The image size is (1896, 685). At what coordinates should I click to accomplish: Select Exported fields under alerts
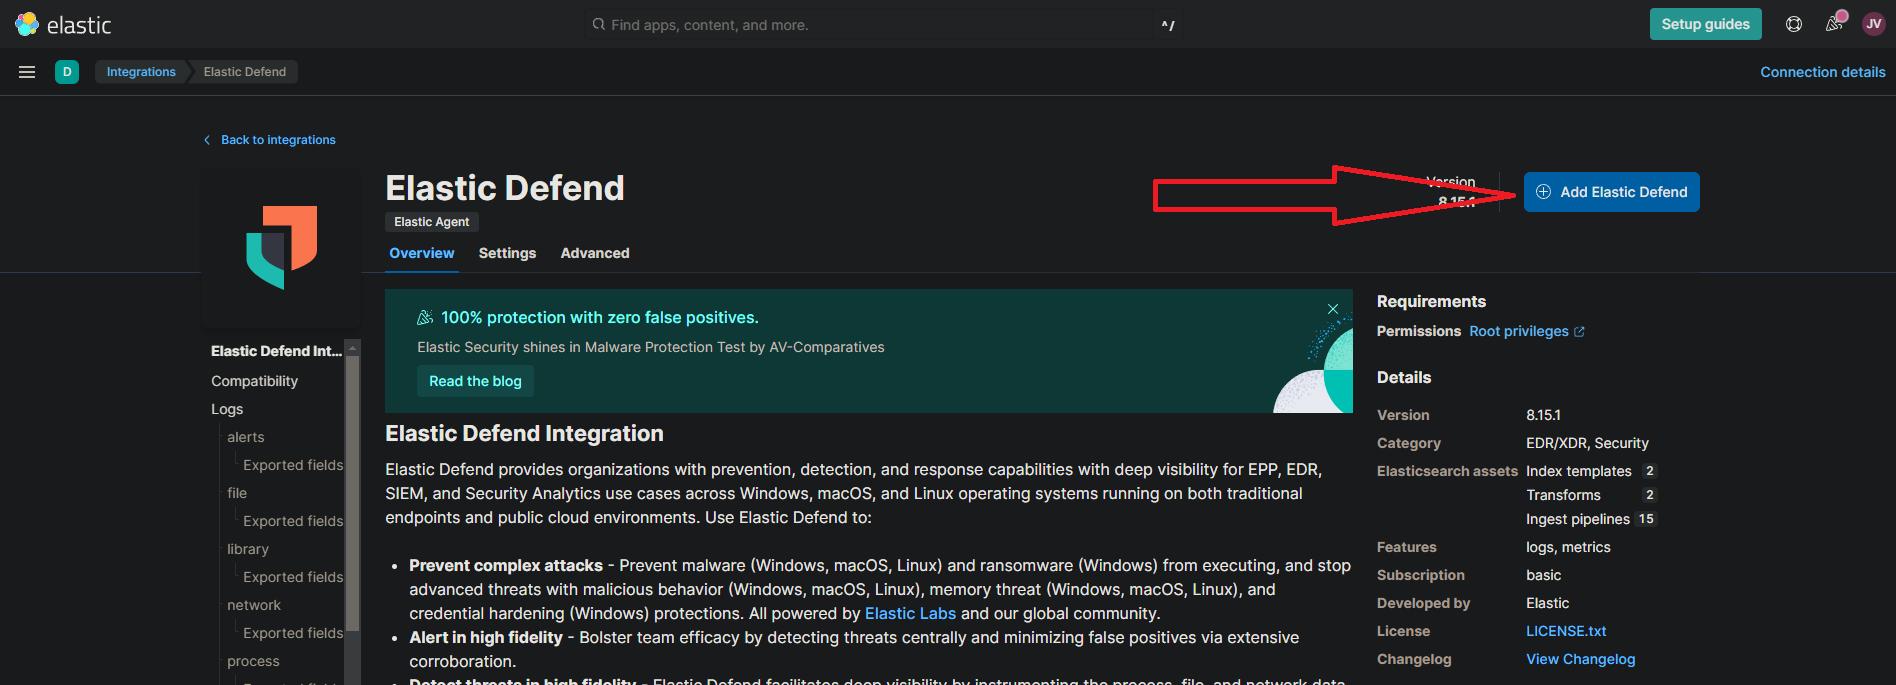click(x=293, y=465)
